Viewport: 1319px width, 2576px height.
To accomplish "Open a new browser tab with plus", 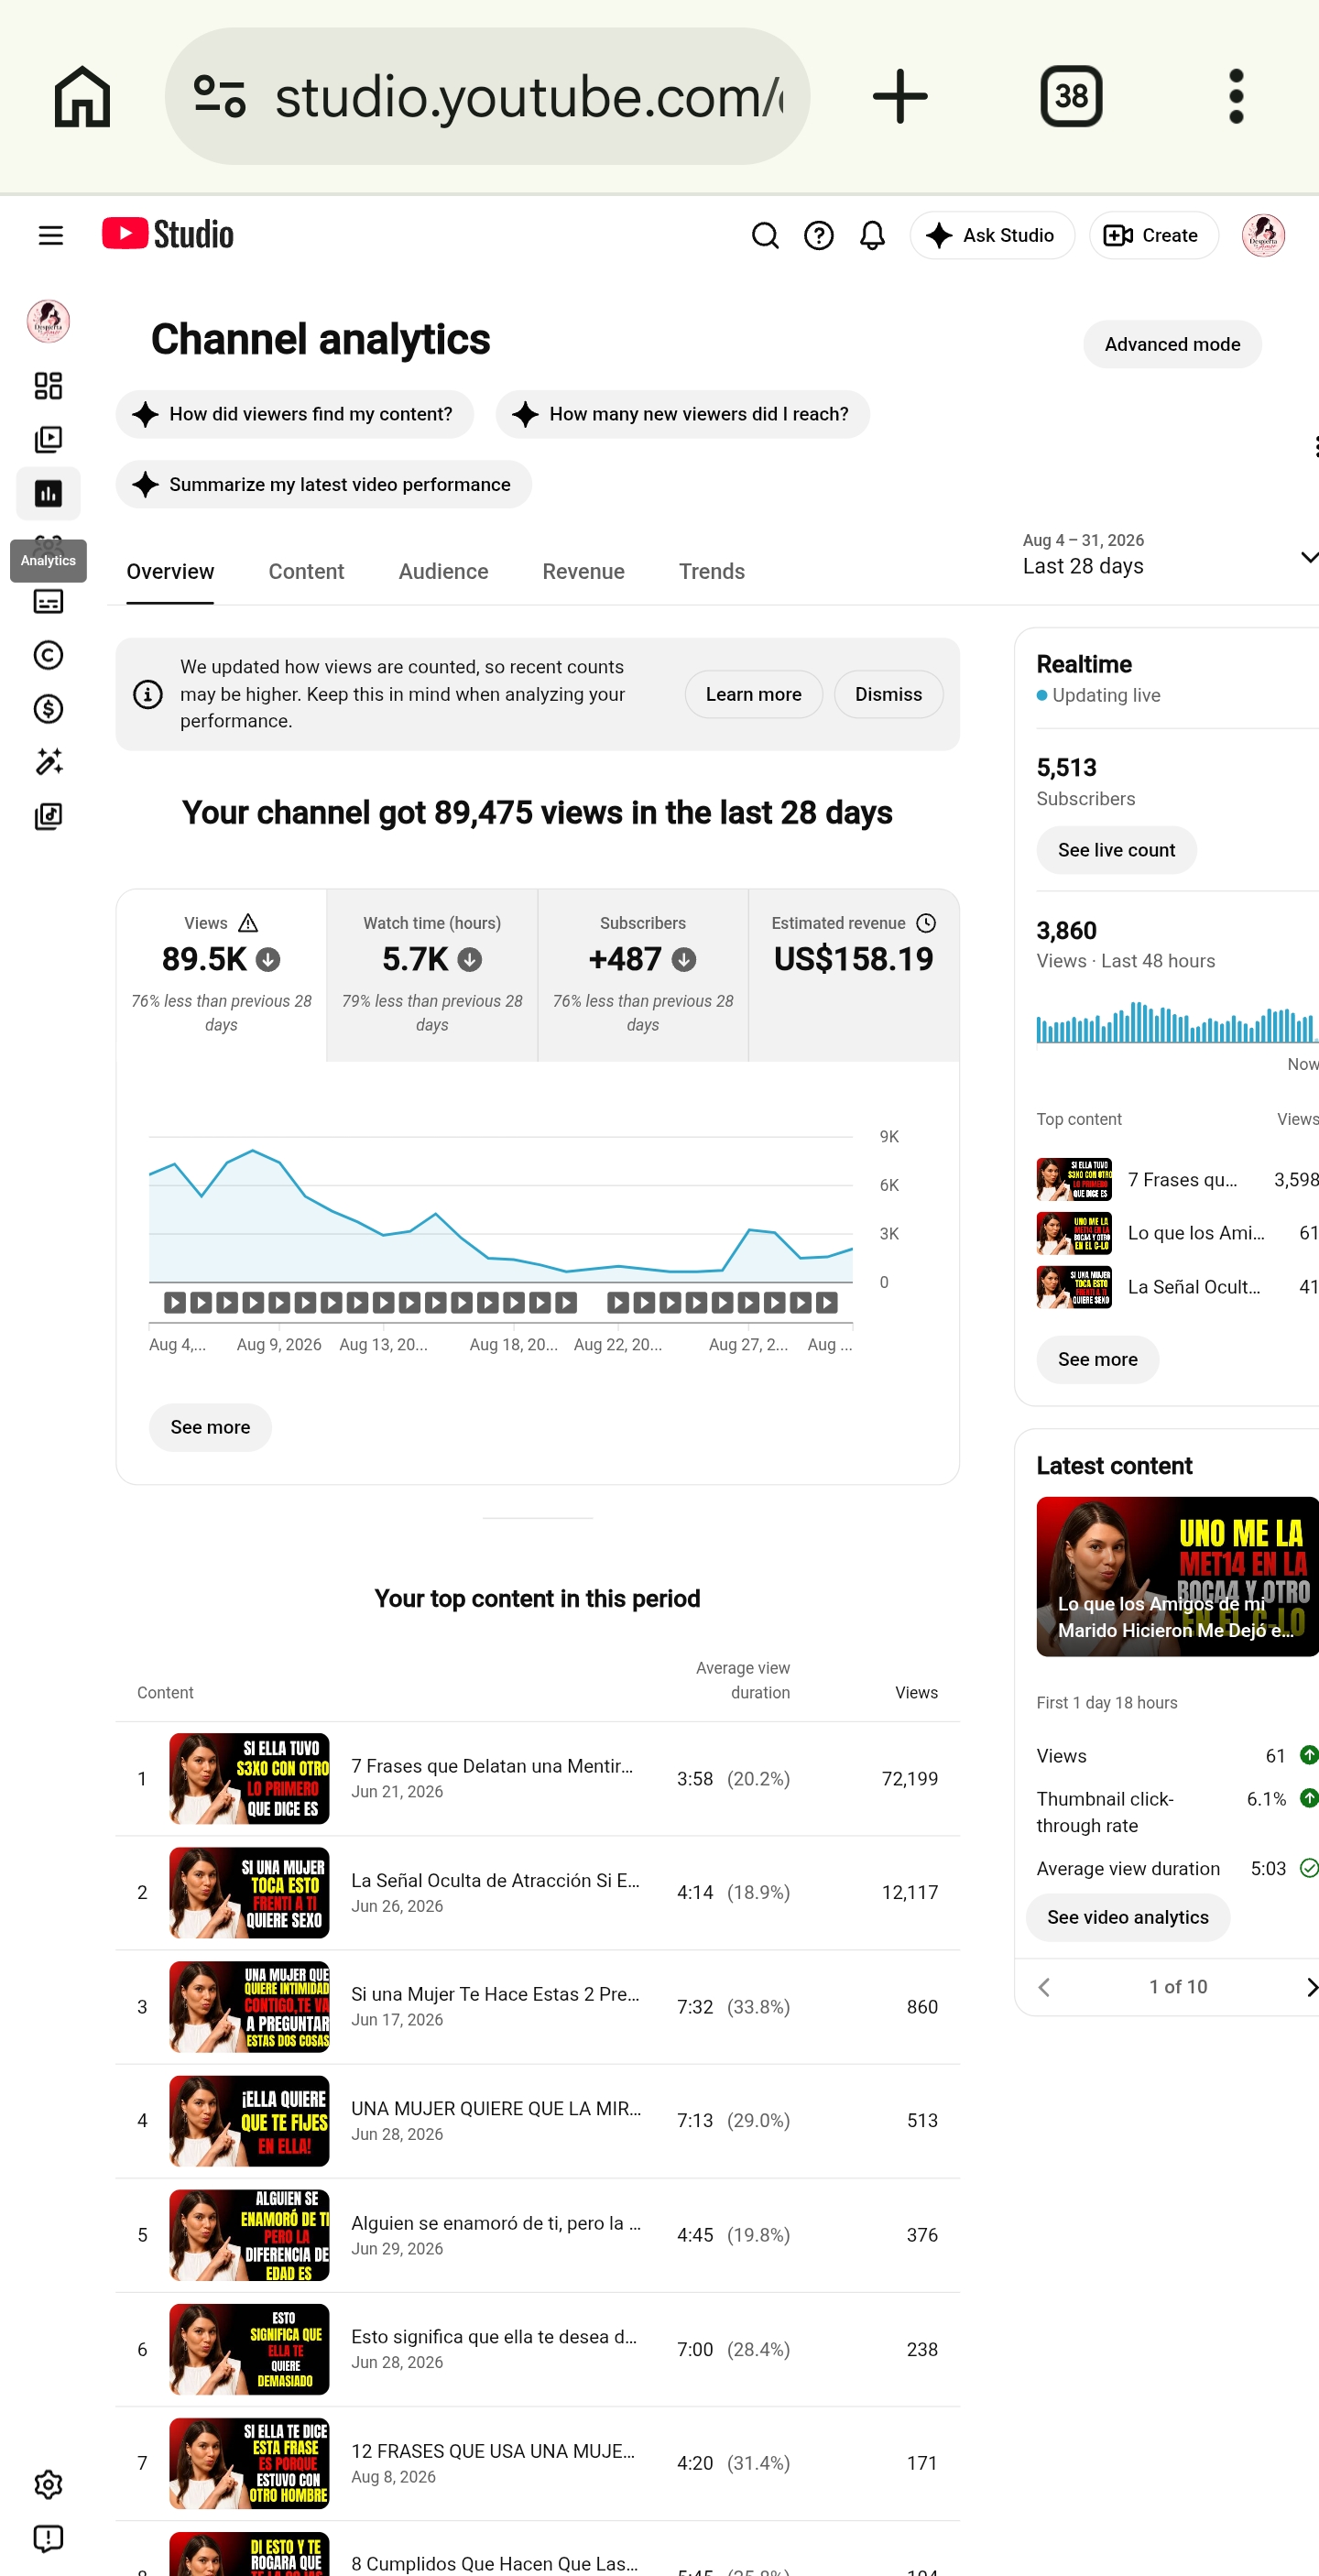I will (900, 96).
